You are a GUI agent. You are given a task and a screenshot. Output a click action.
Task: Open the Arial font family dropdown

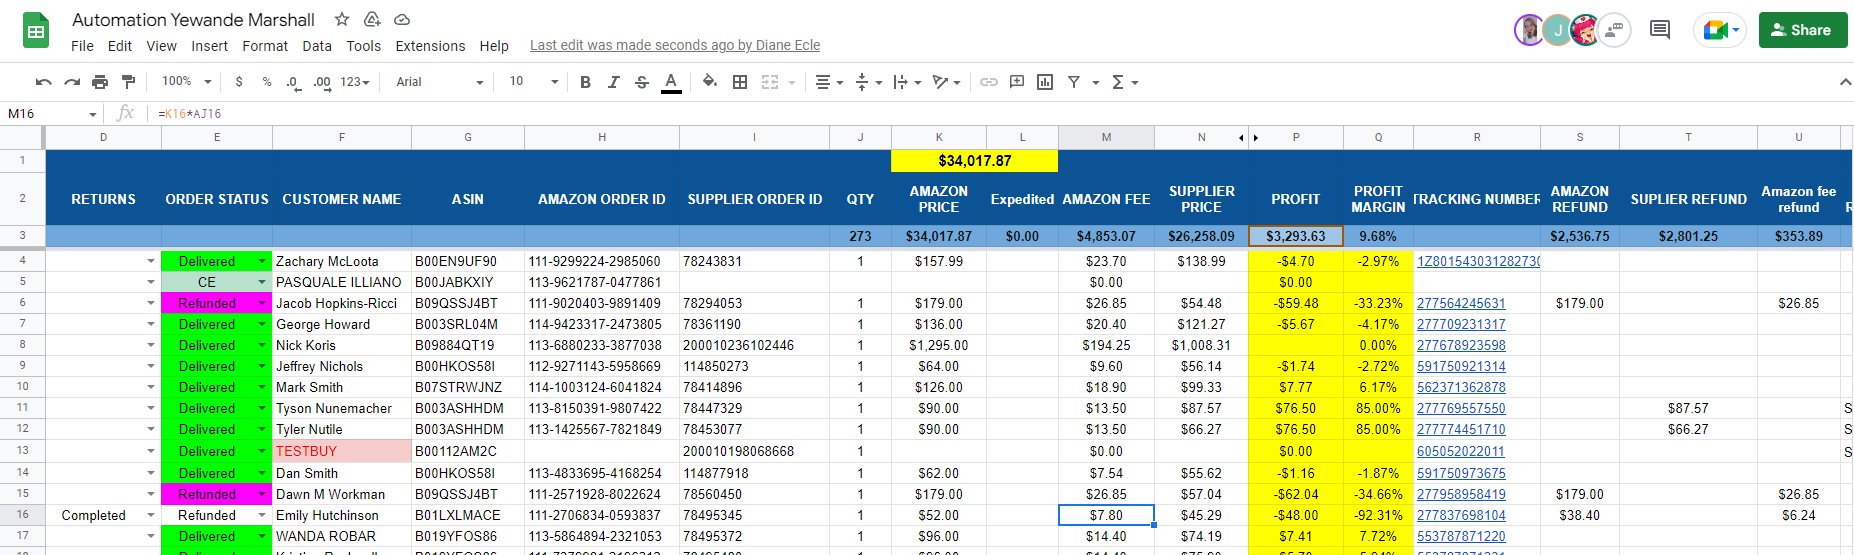pyautogui.click(x=439, y=82)
